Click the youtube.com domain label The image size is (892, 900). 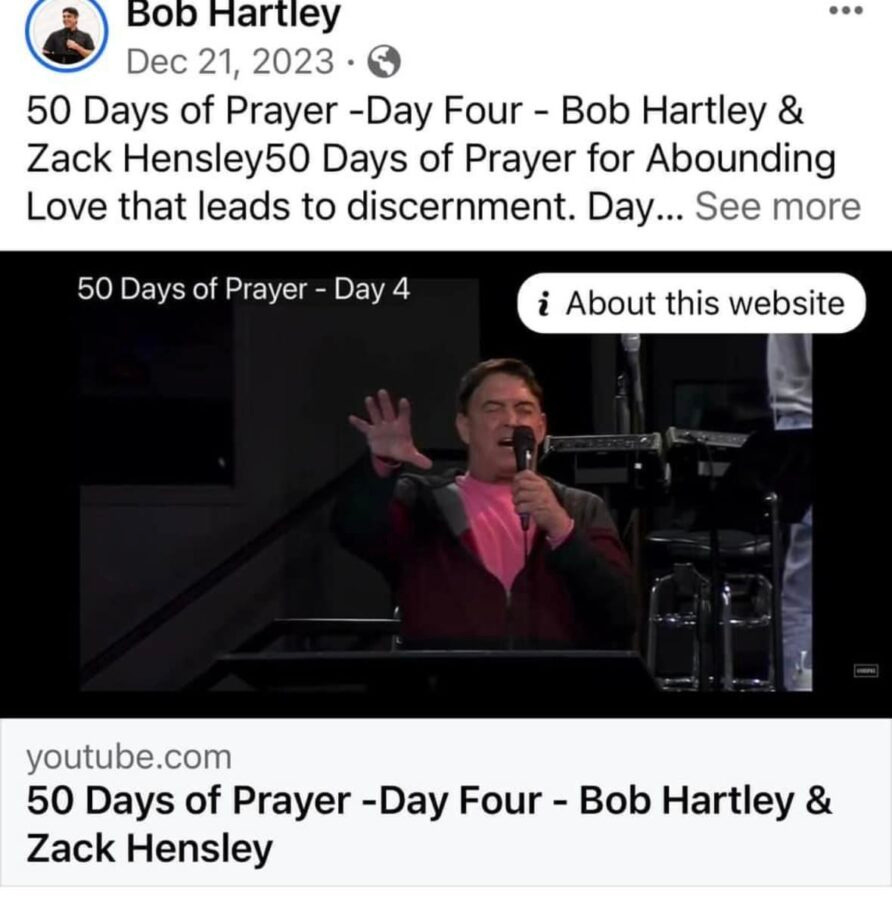[129, 757]
